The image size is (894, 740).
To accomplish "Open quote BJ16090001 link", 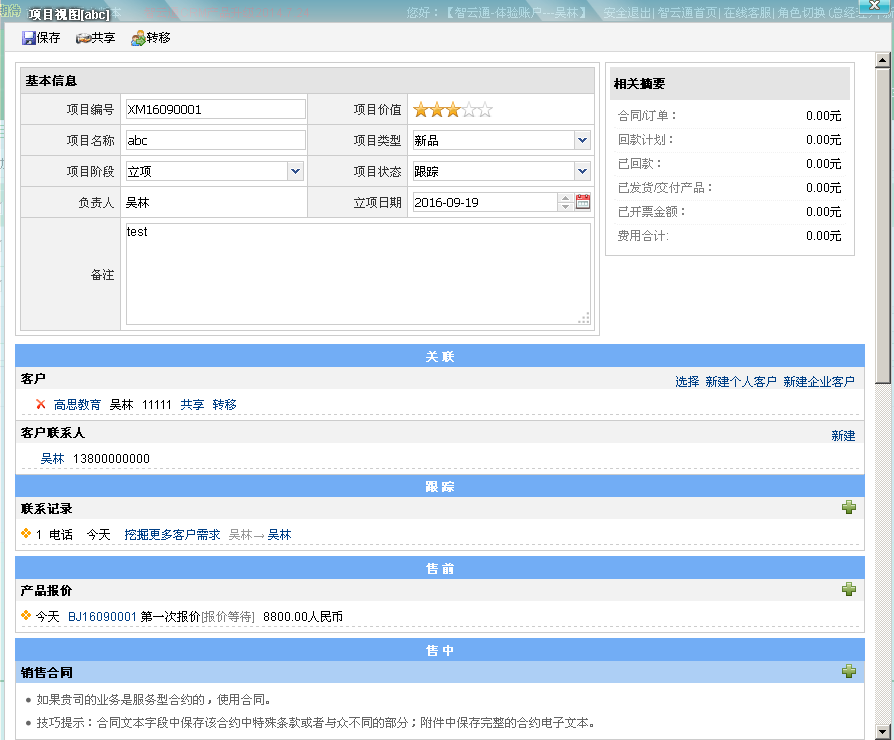I will point(102,616).
